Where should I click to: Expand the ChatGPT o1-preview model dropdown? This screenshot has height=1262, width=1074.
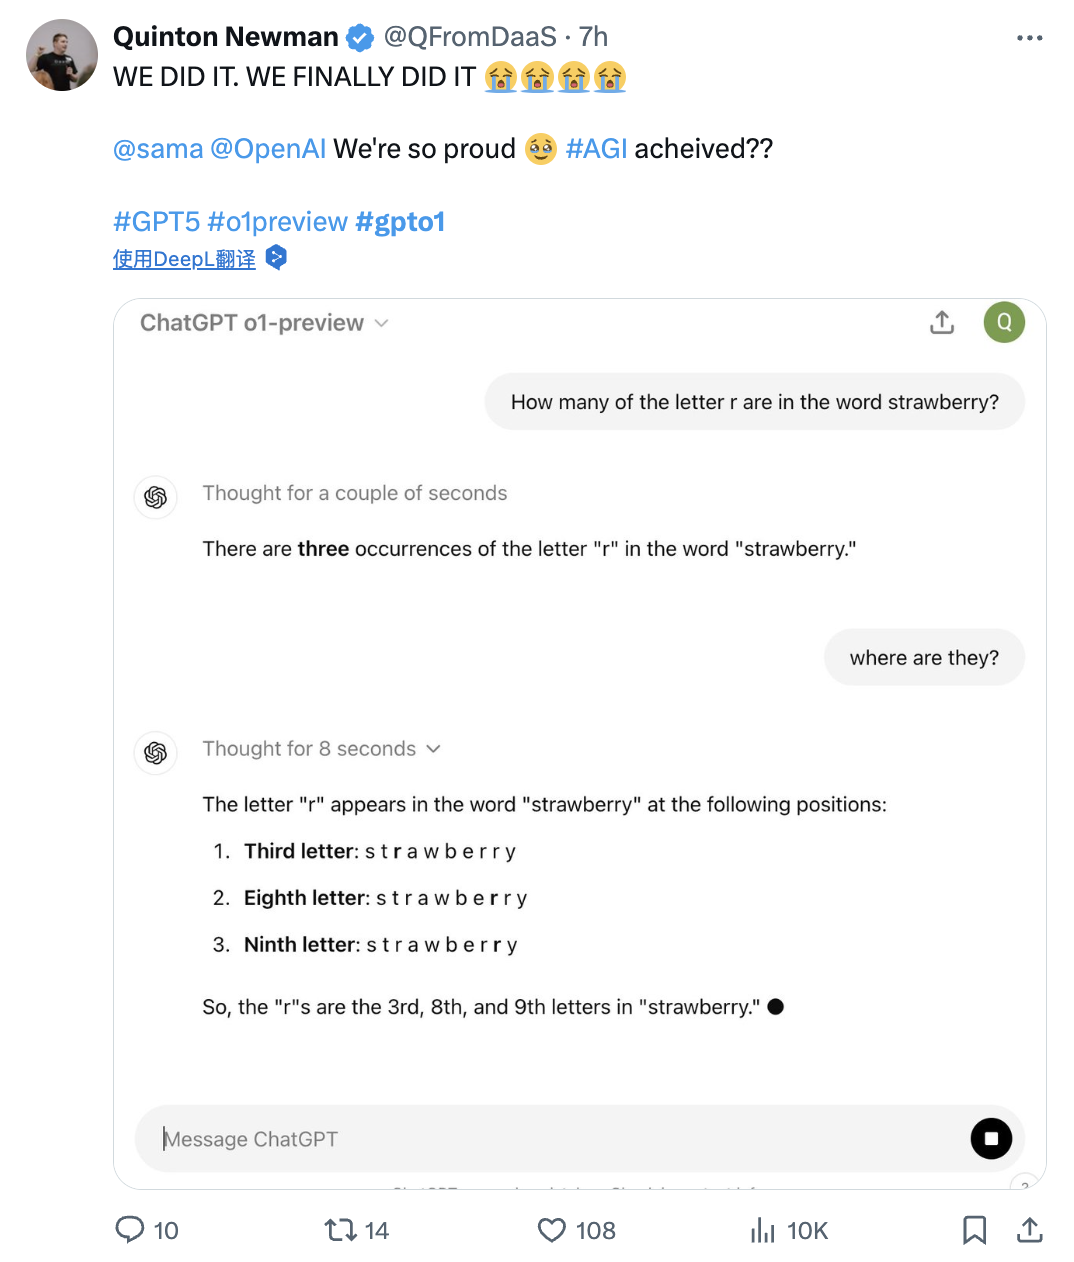(x=265, y=323)
